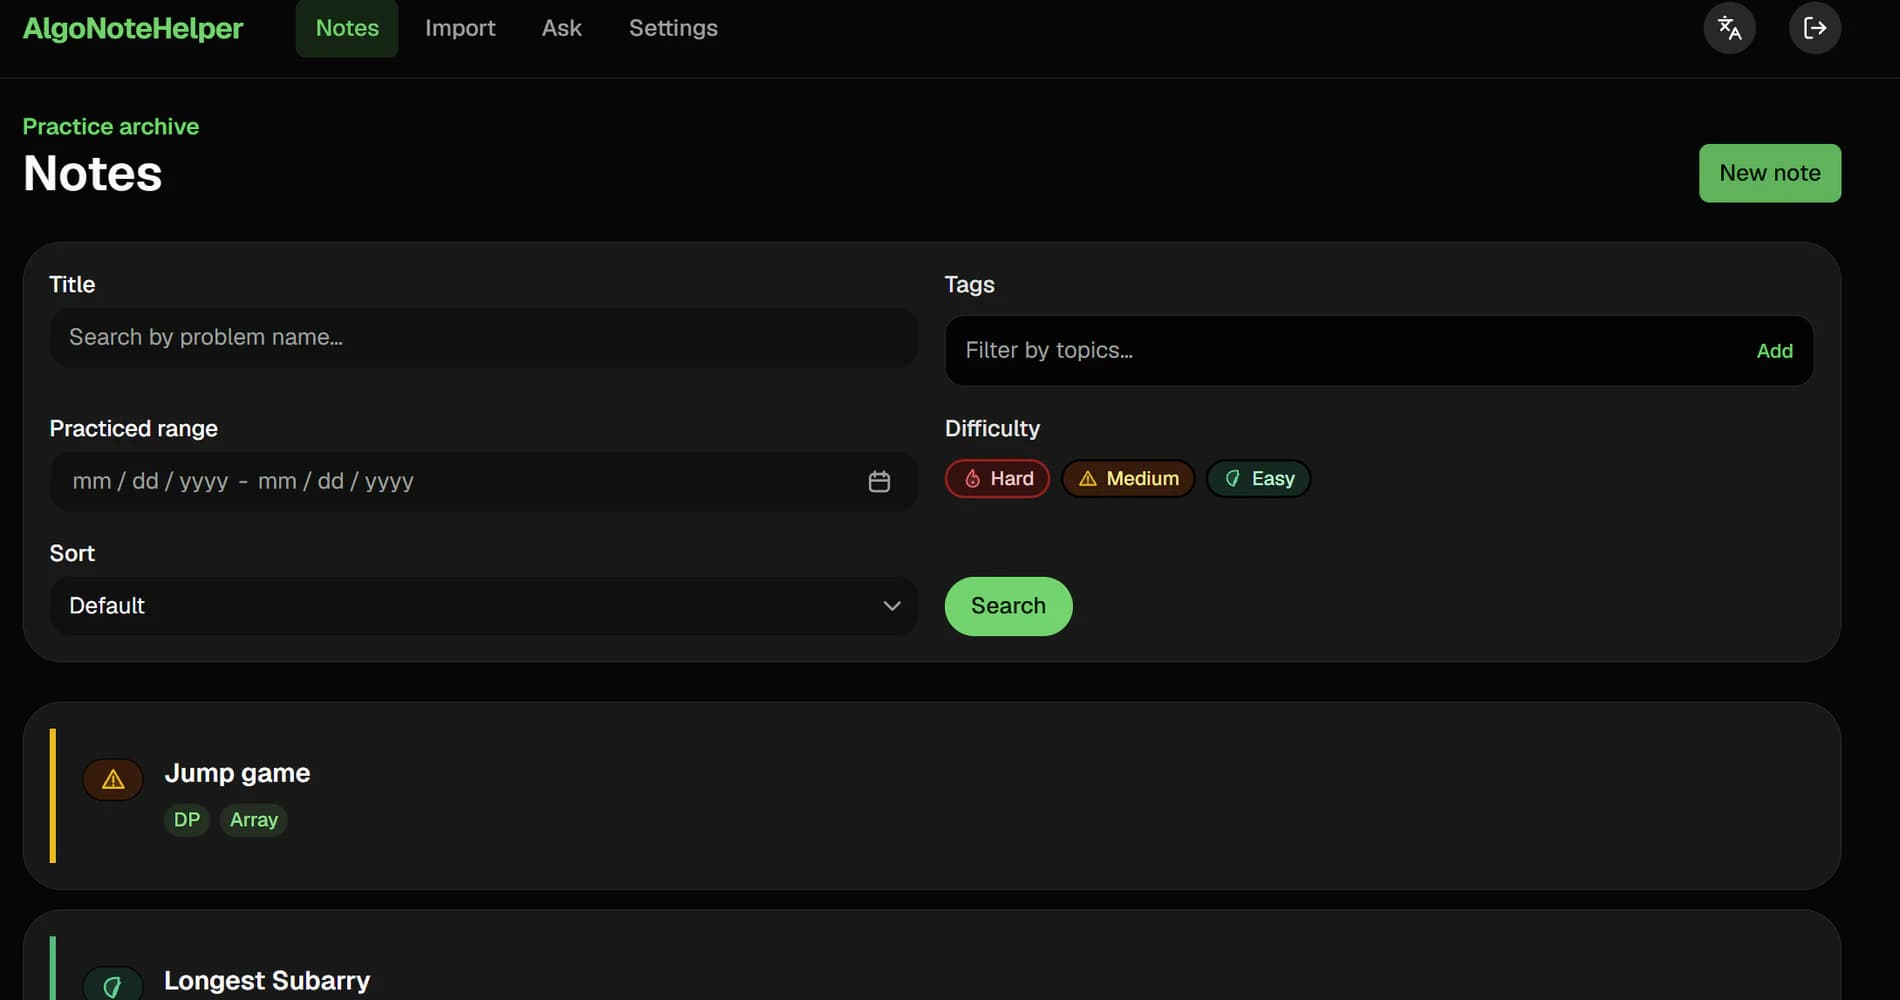The height and width of the screenshot is (1000, 1900).
Task: Click the AlgoNoteHelper logo link
Action: pyautogui.click(x=133, y=28)
